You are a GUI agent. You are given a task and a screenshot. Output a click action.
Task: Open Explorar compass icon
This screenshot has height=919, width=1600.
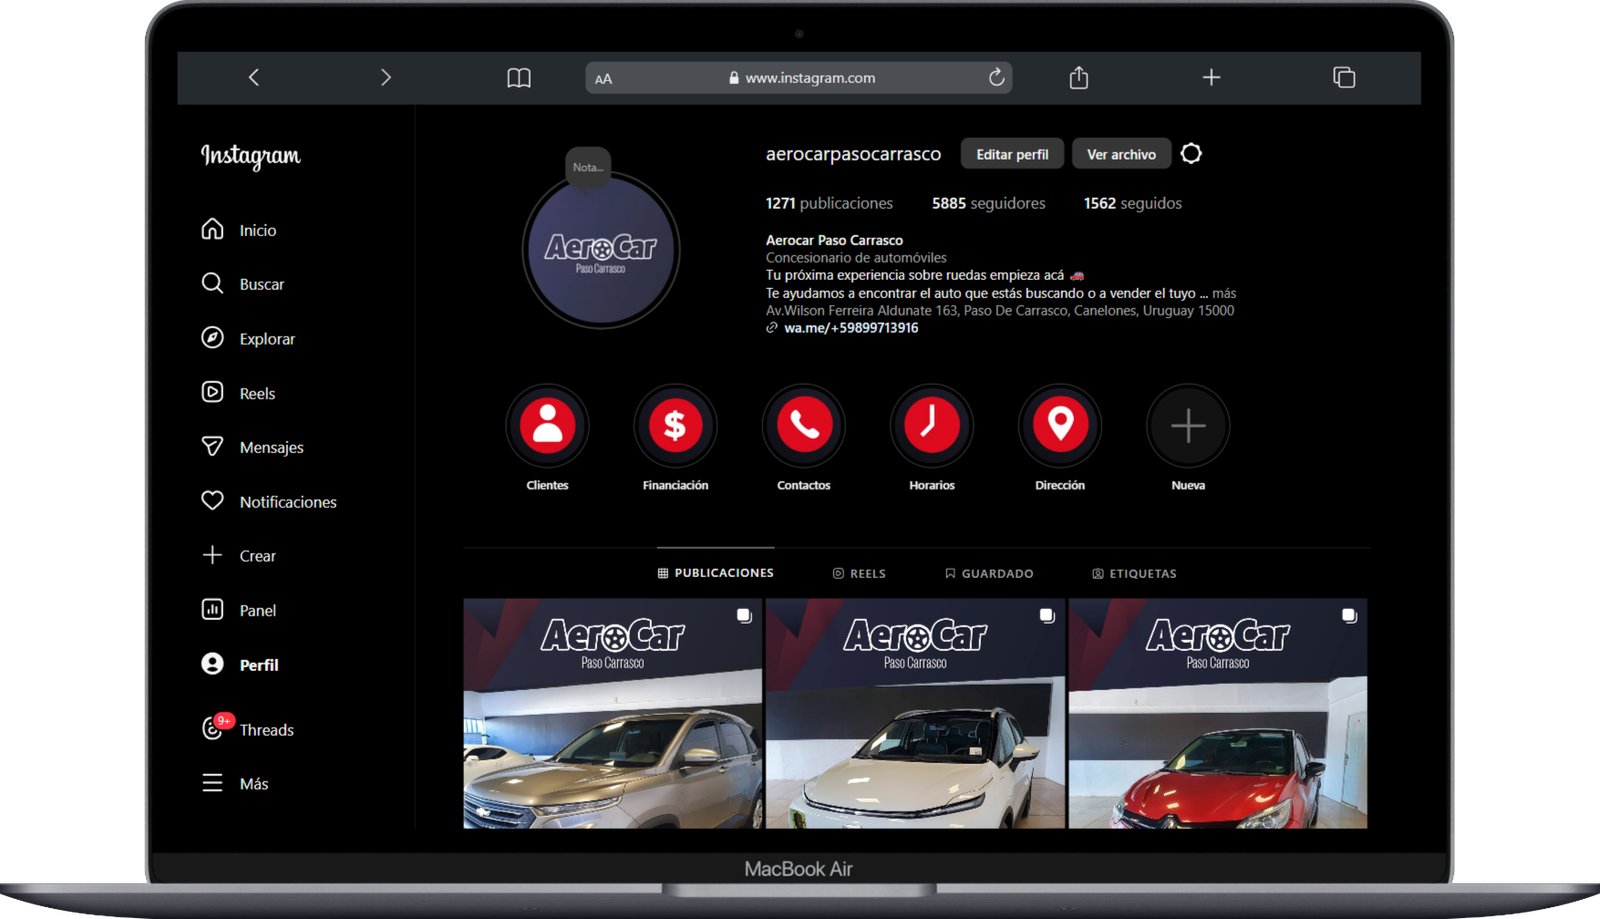[212, 338]
